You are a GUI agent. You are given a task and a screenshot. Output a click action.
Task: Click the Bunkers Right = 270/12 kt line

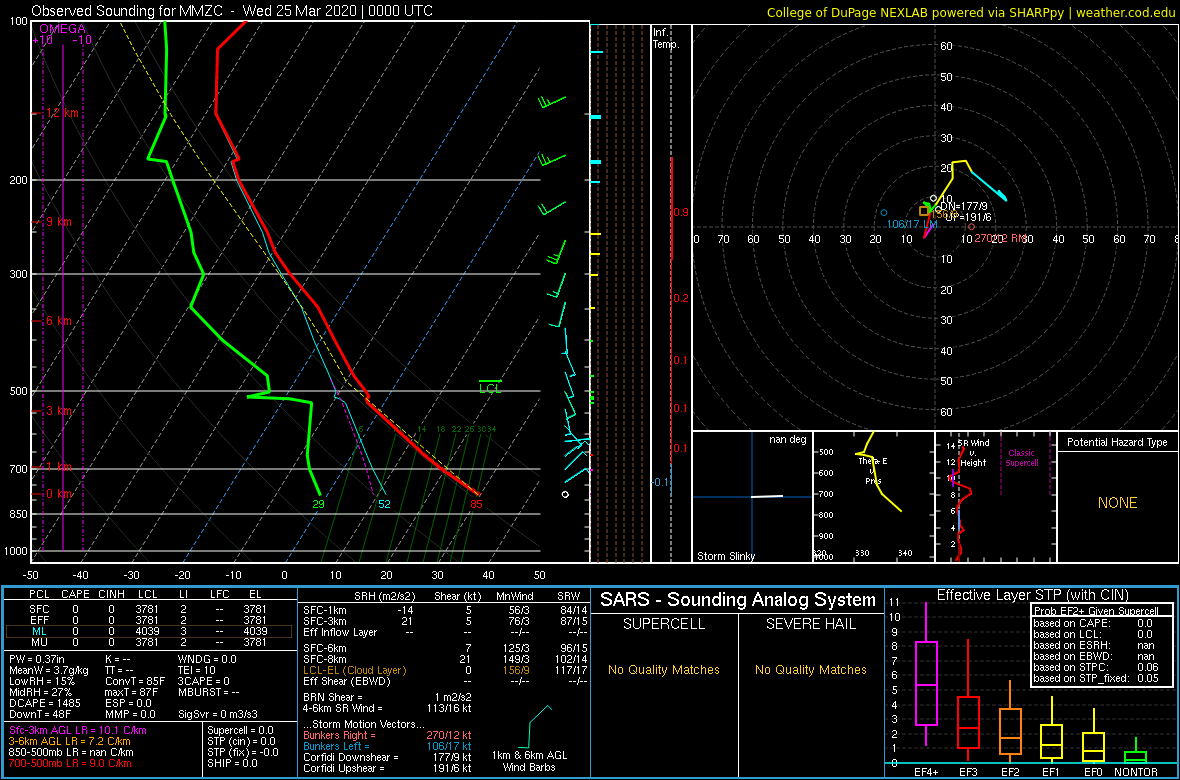click(x=387, y=735)
